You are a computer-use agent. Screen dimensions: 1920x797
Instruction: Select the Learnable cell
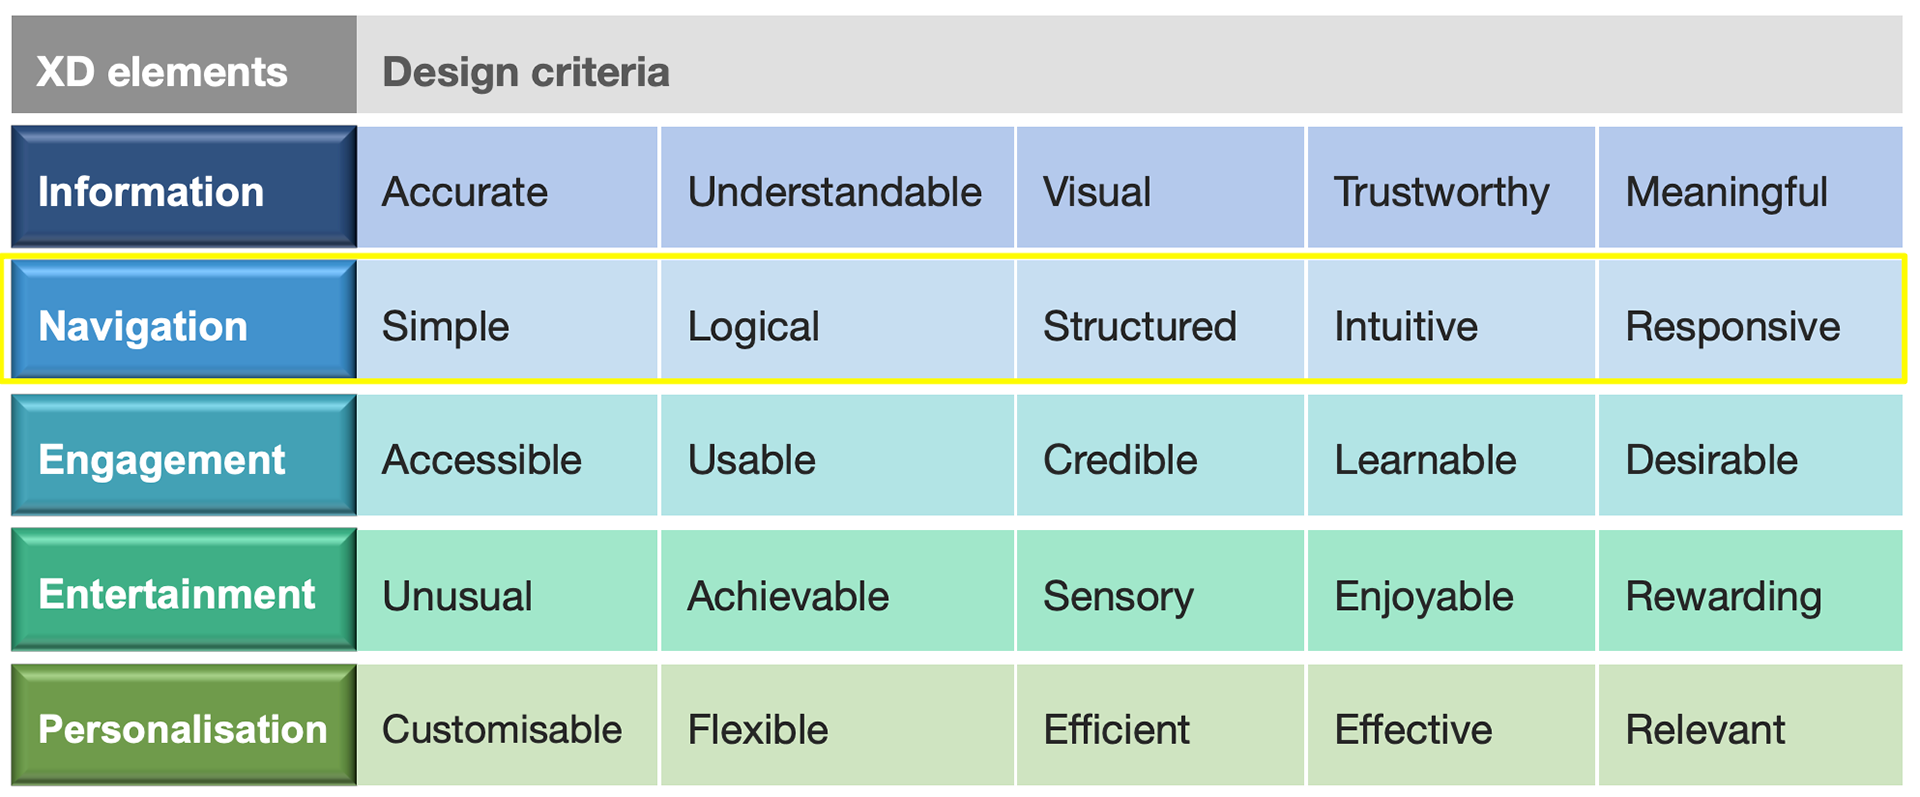tap(1451, 455)
